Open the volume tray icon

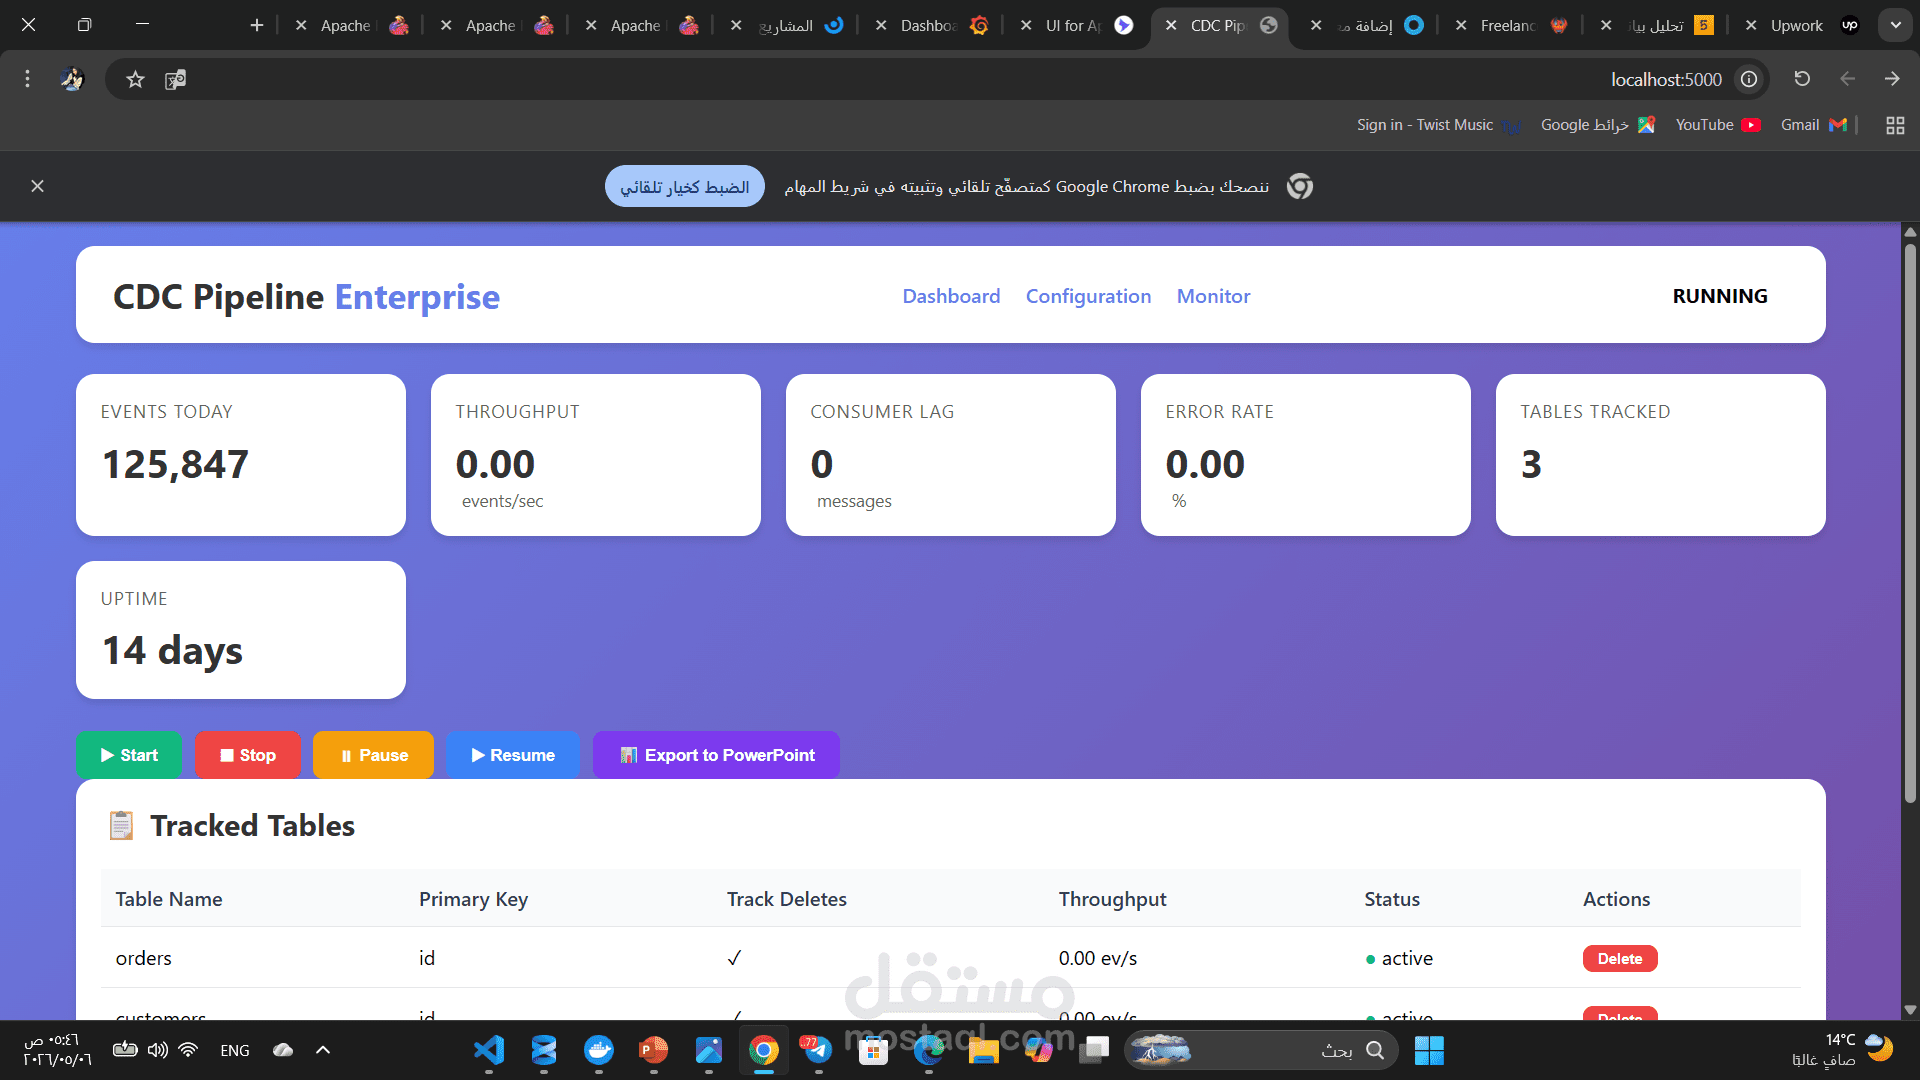tap(158, 1050)
